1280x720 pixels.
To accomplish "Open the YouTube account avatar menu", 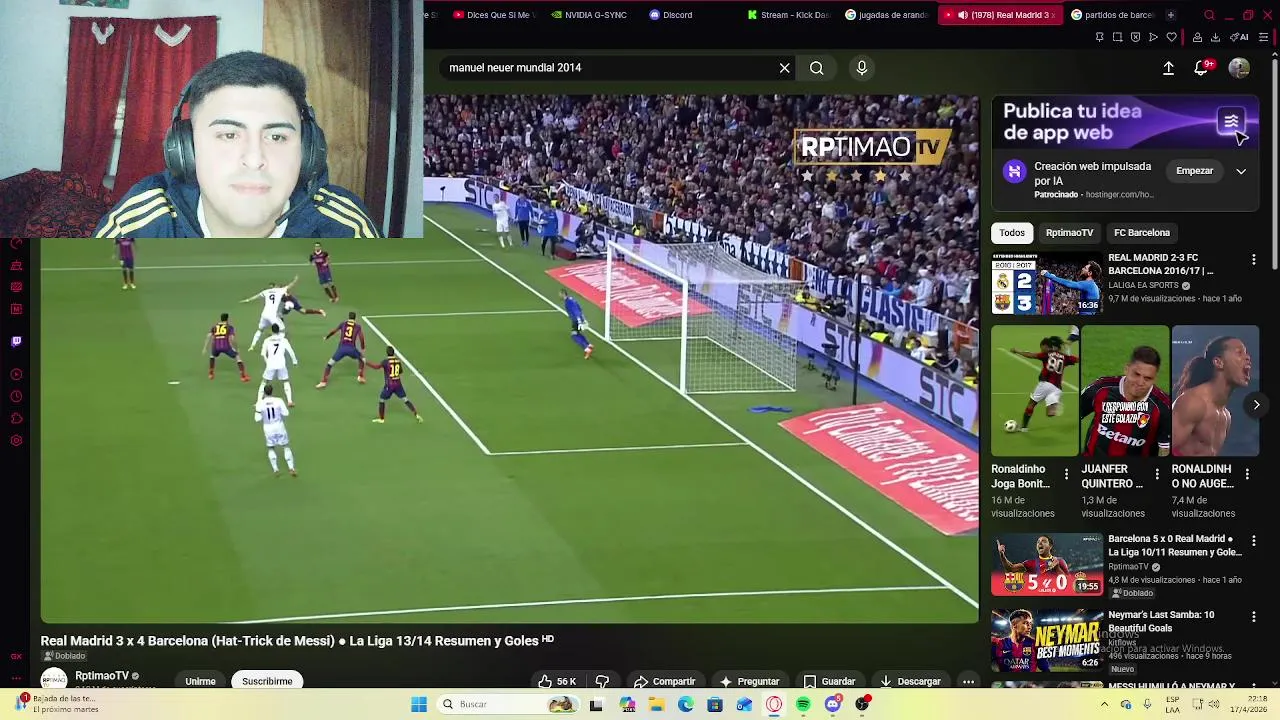I will (1239, 68).
